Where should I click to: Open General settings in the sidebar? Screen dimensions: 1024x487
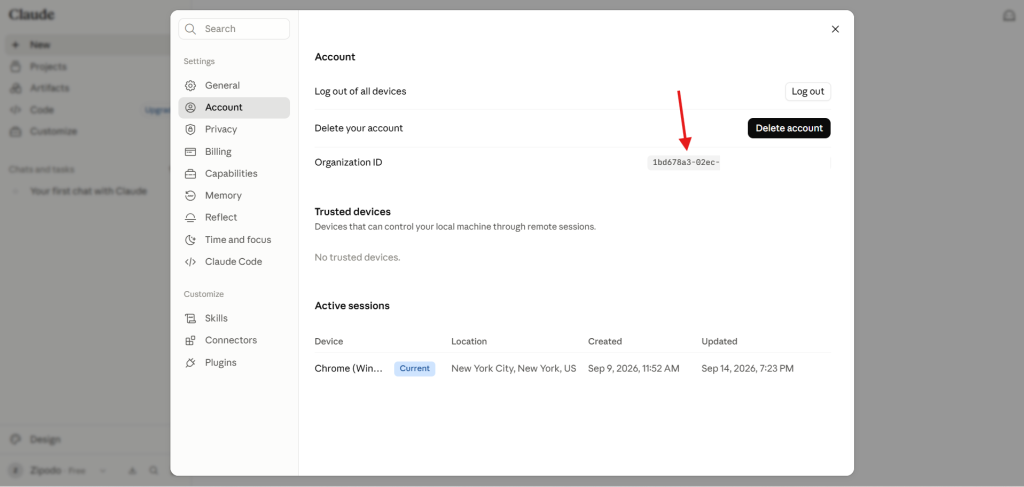pos(234,86)
